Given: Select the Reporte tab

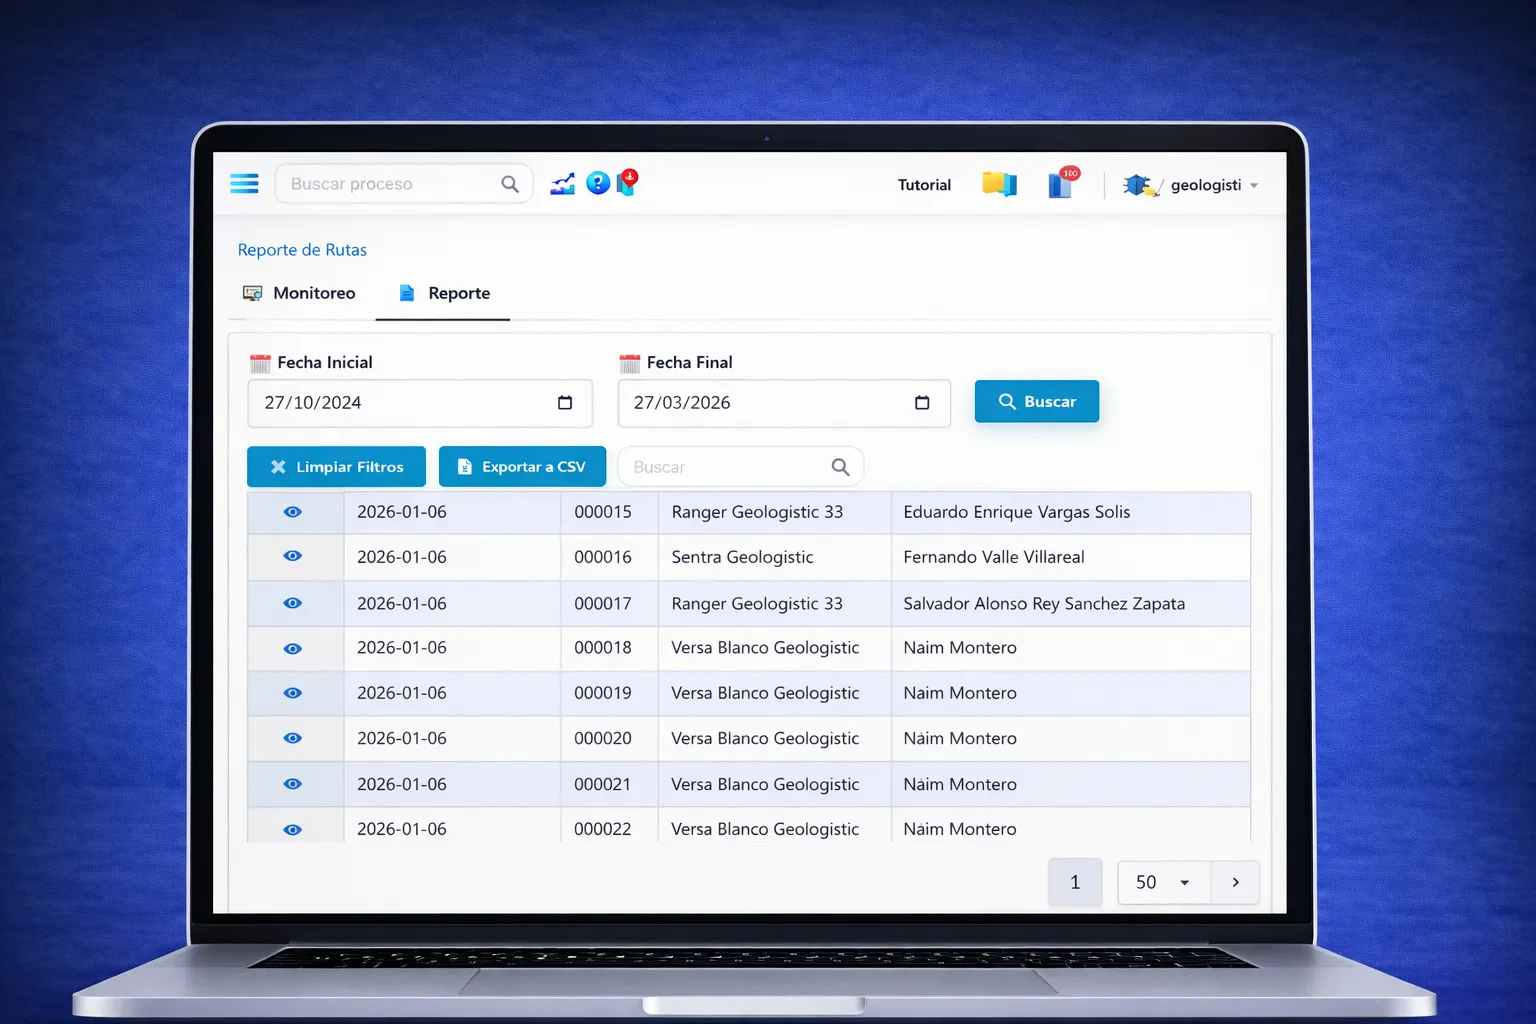Looking at the screenshot, I should coord(444,293).
